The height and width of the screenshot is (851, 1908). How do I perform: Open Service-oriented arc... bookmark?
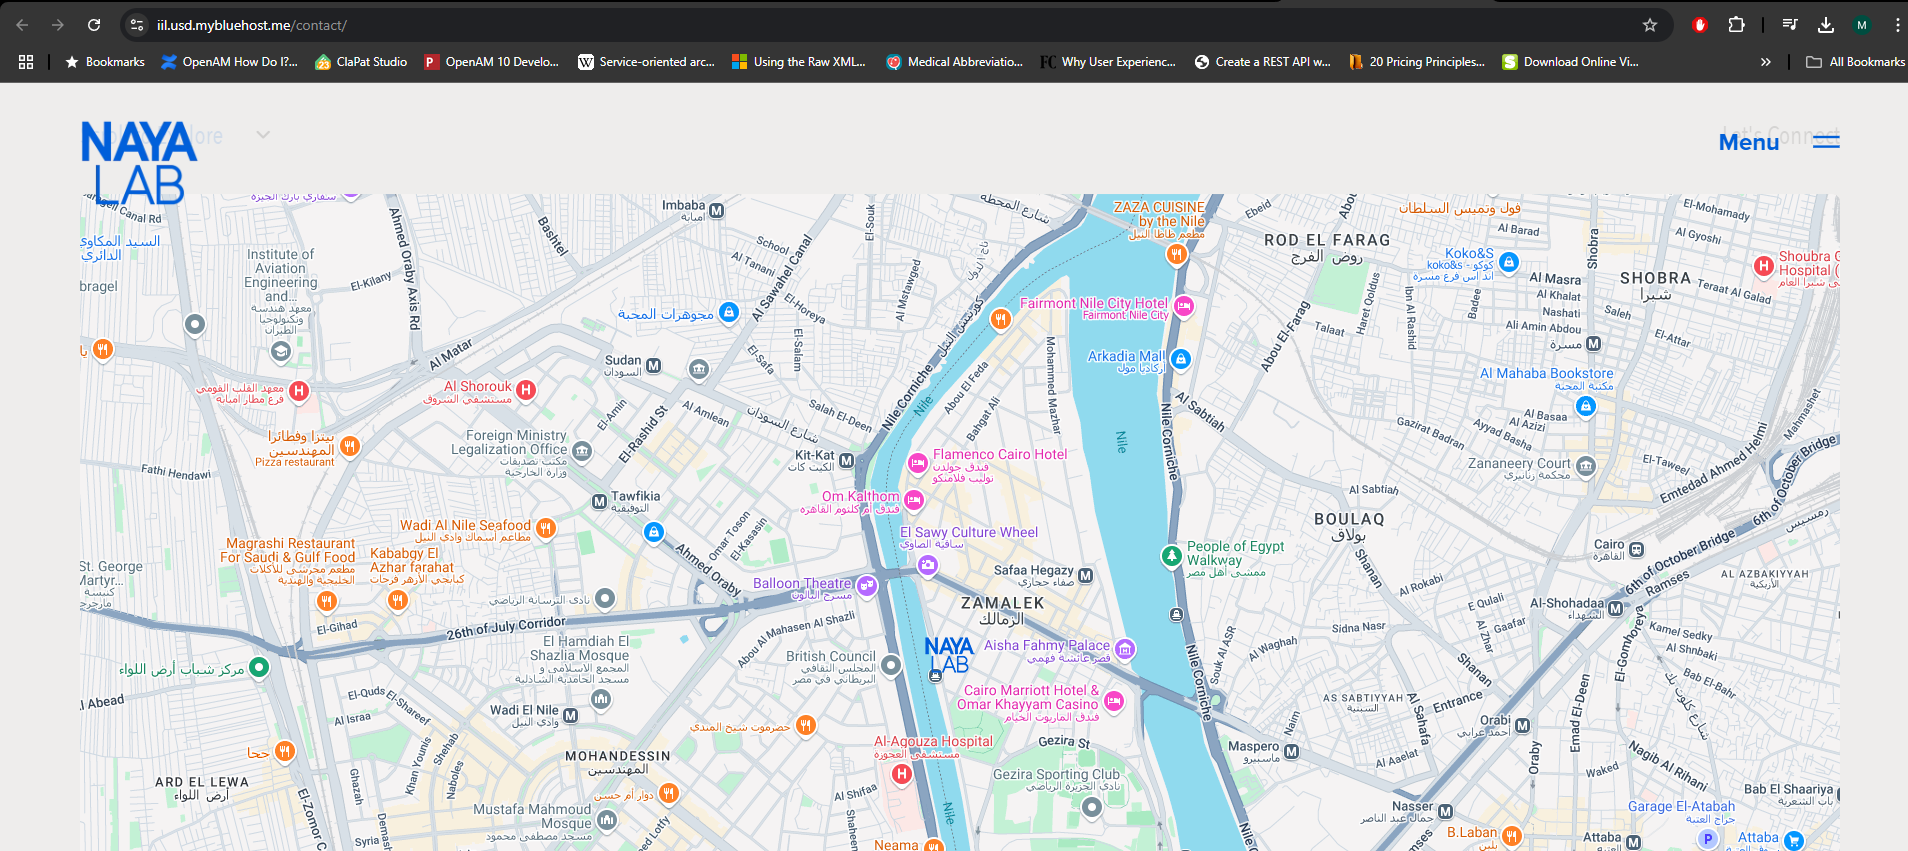(647, 62)
